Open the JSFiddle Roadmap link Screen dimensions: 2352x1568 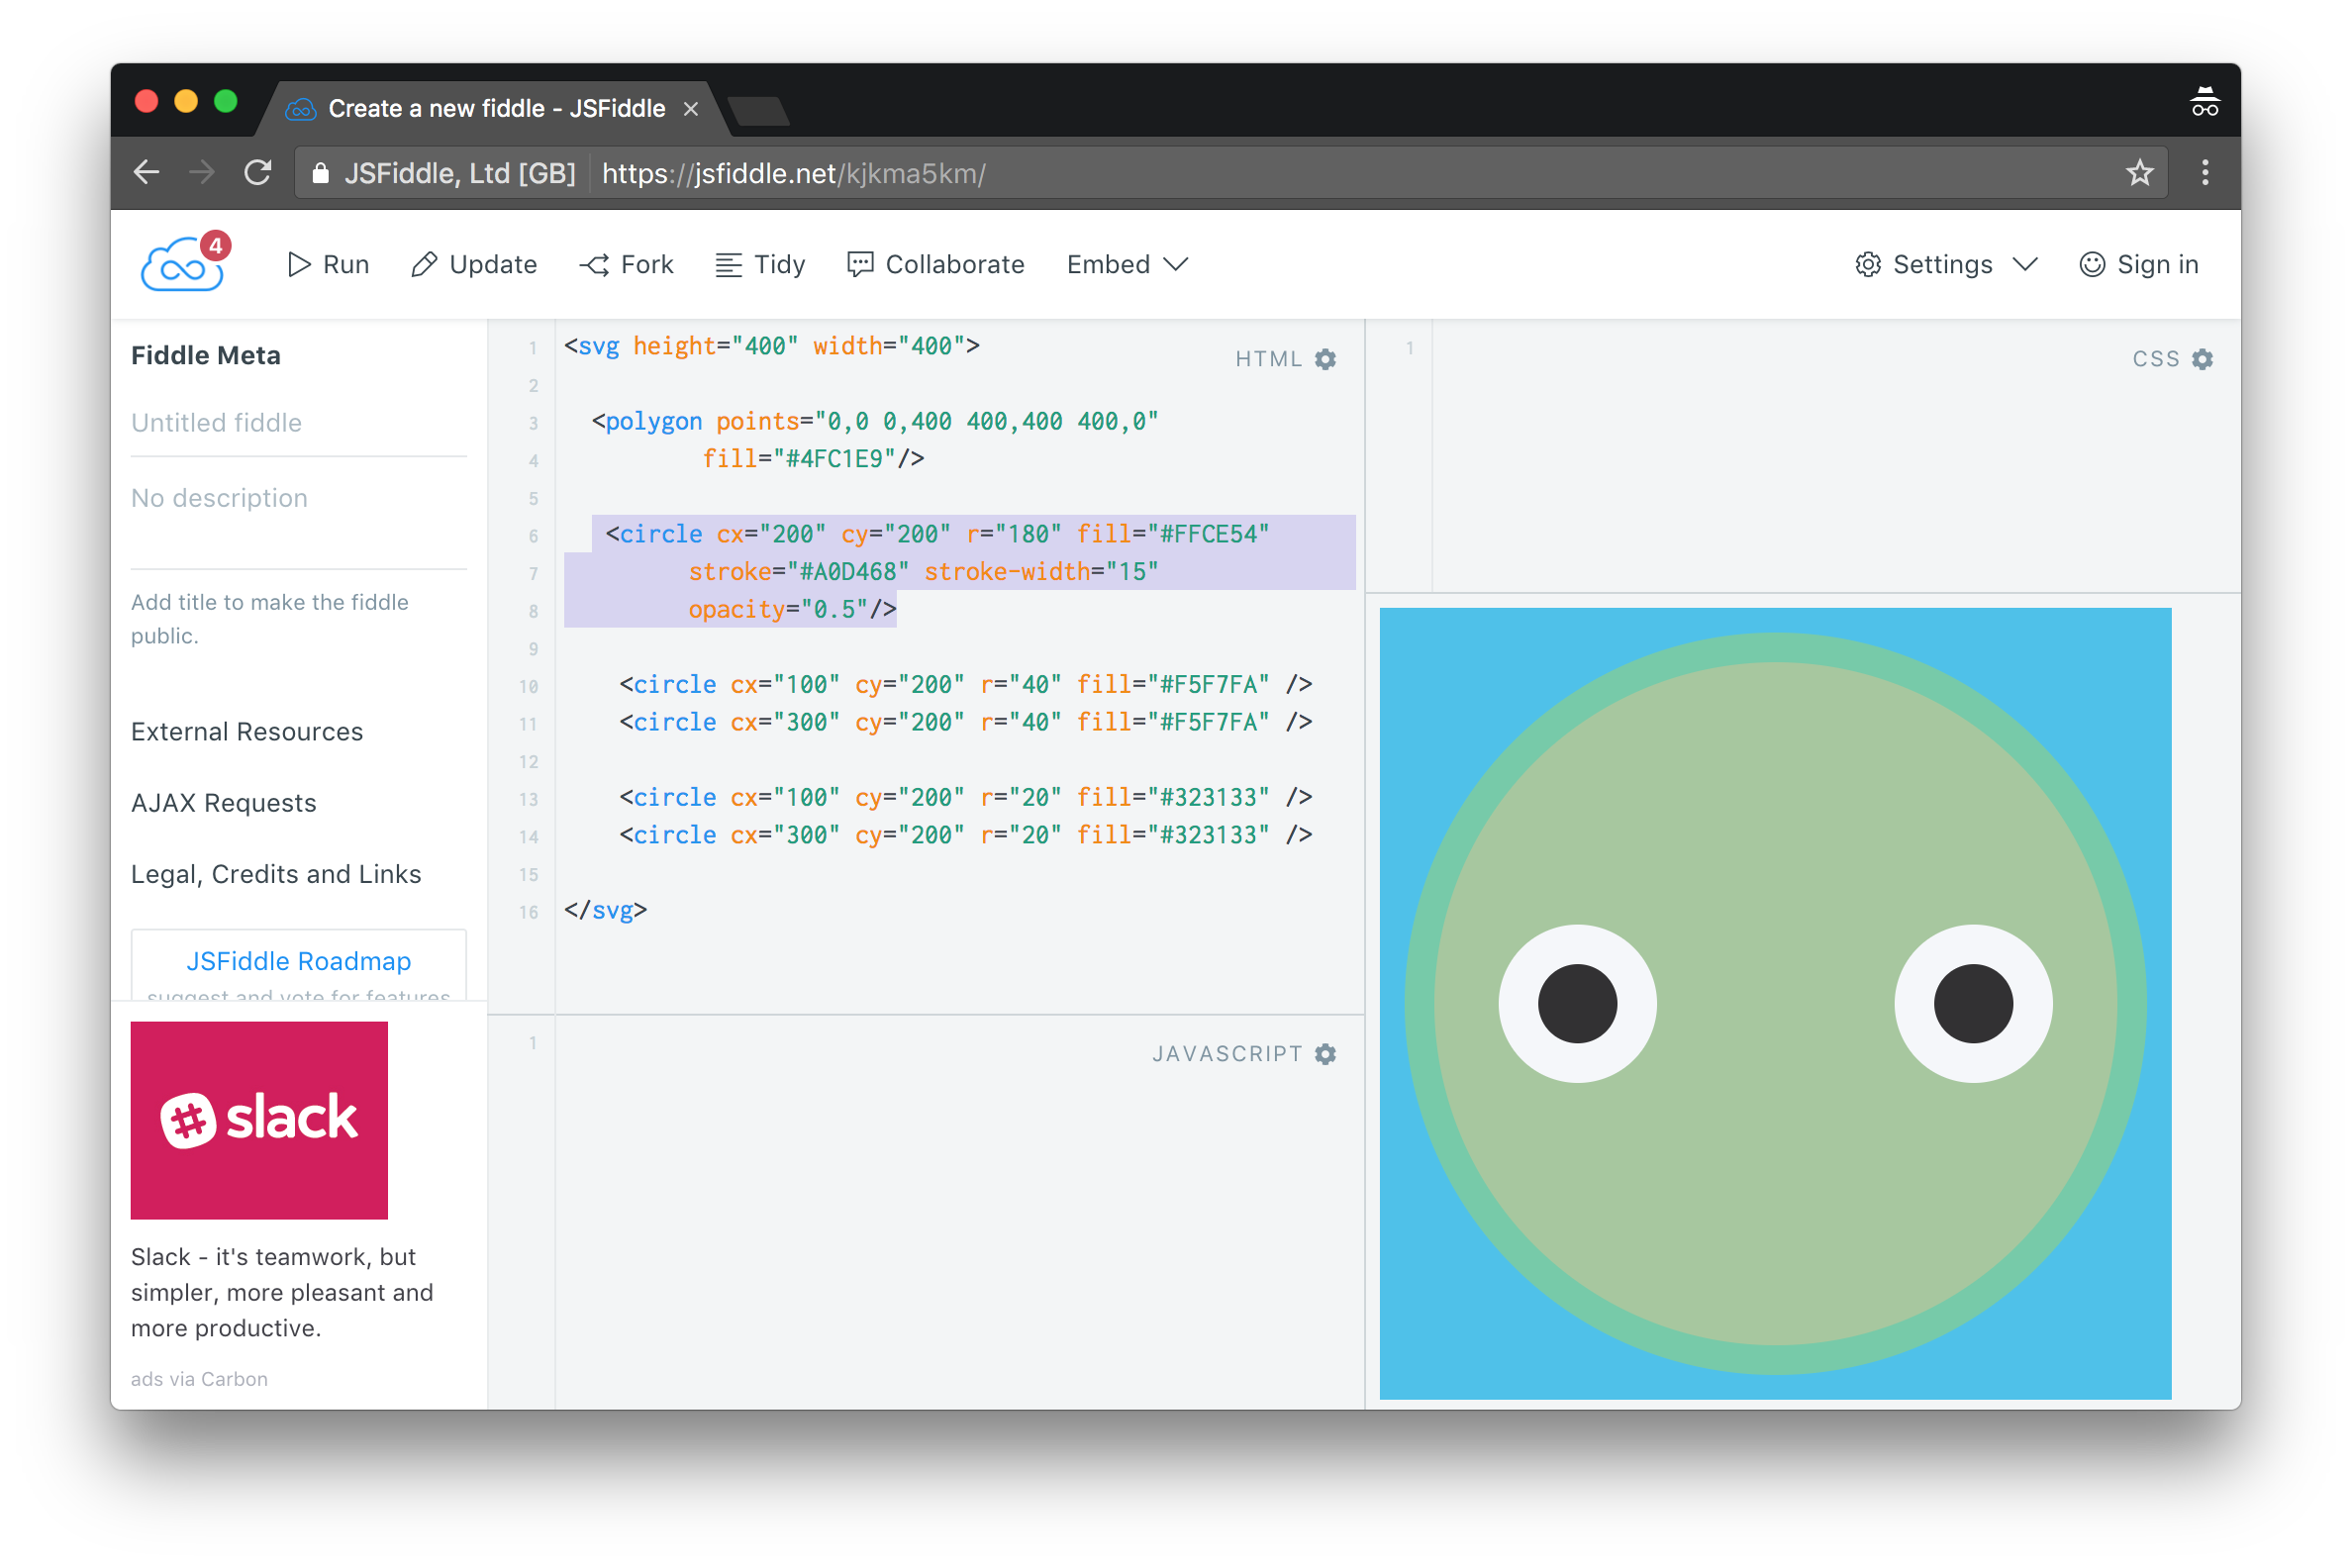pyautogui.click(x=298, y=961)
